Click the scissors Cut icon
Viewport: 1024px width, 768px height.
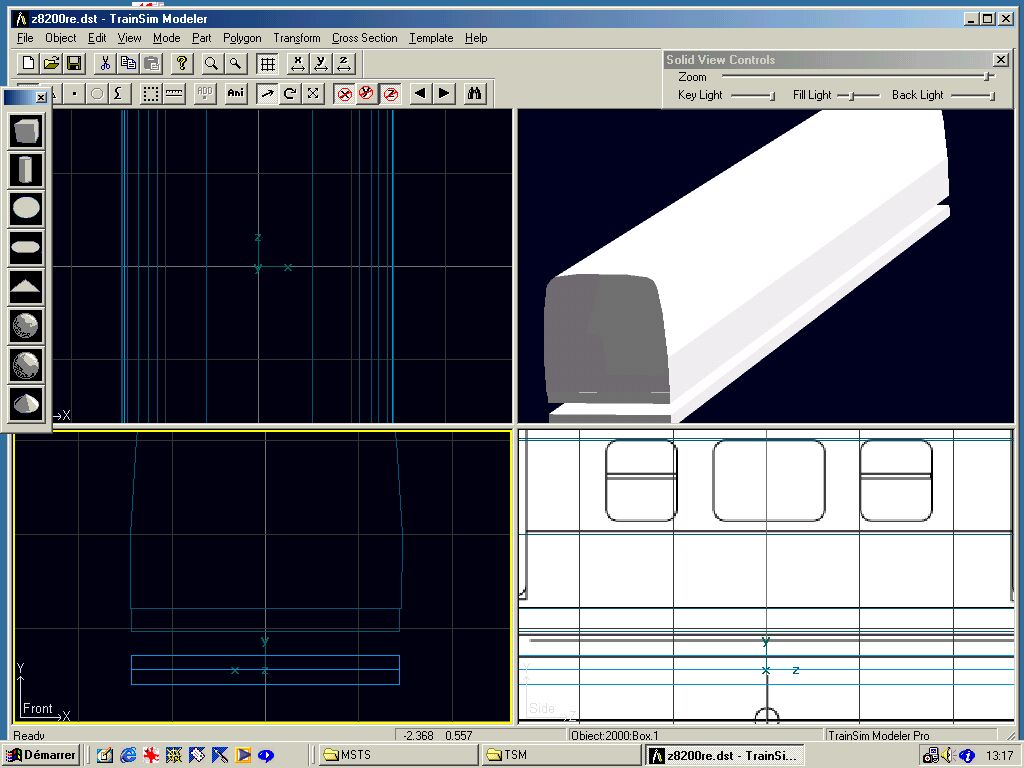tap(105, 64)
